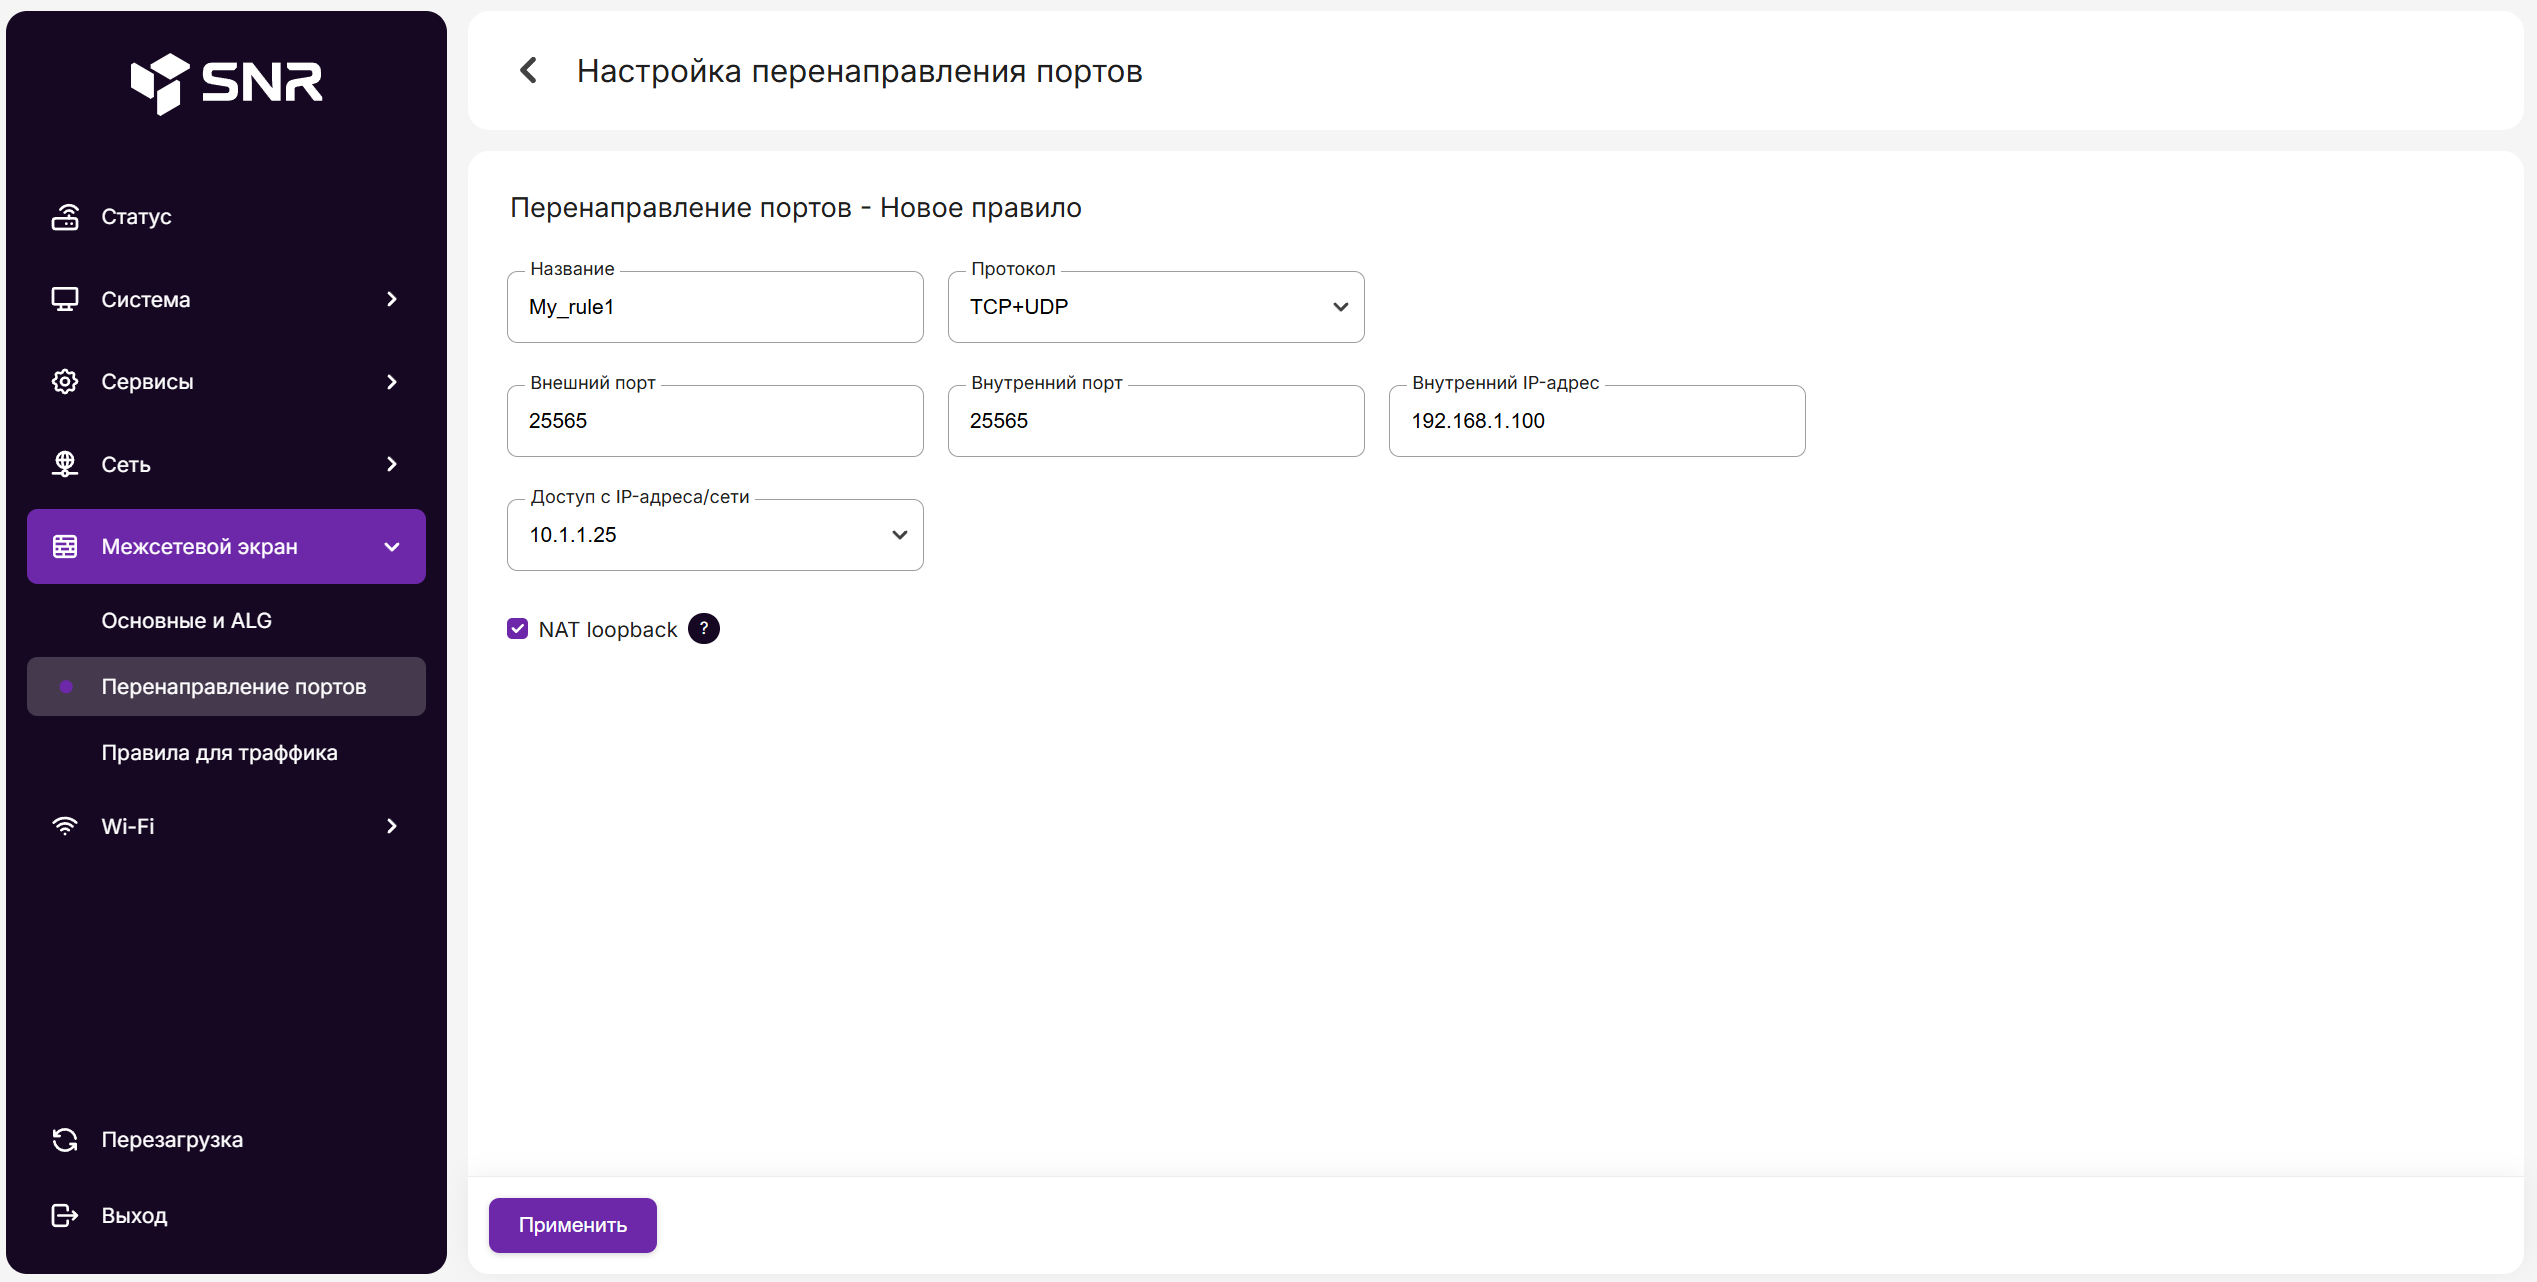Expand the Система submenu arrow
The height and width of the screenshot is (1282, 2537).
tap(392, 299)
